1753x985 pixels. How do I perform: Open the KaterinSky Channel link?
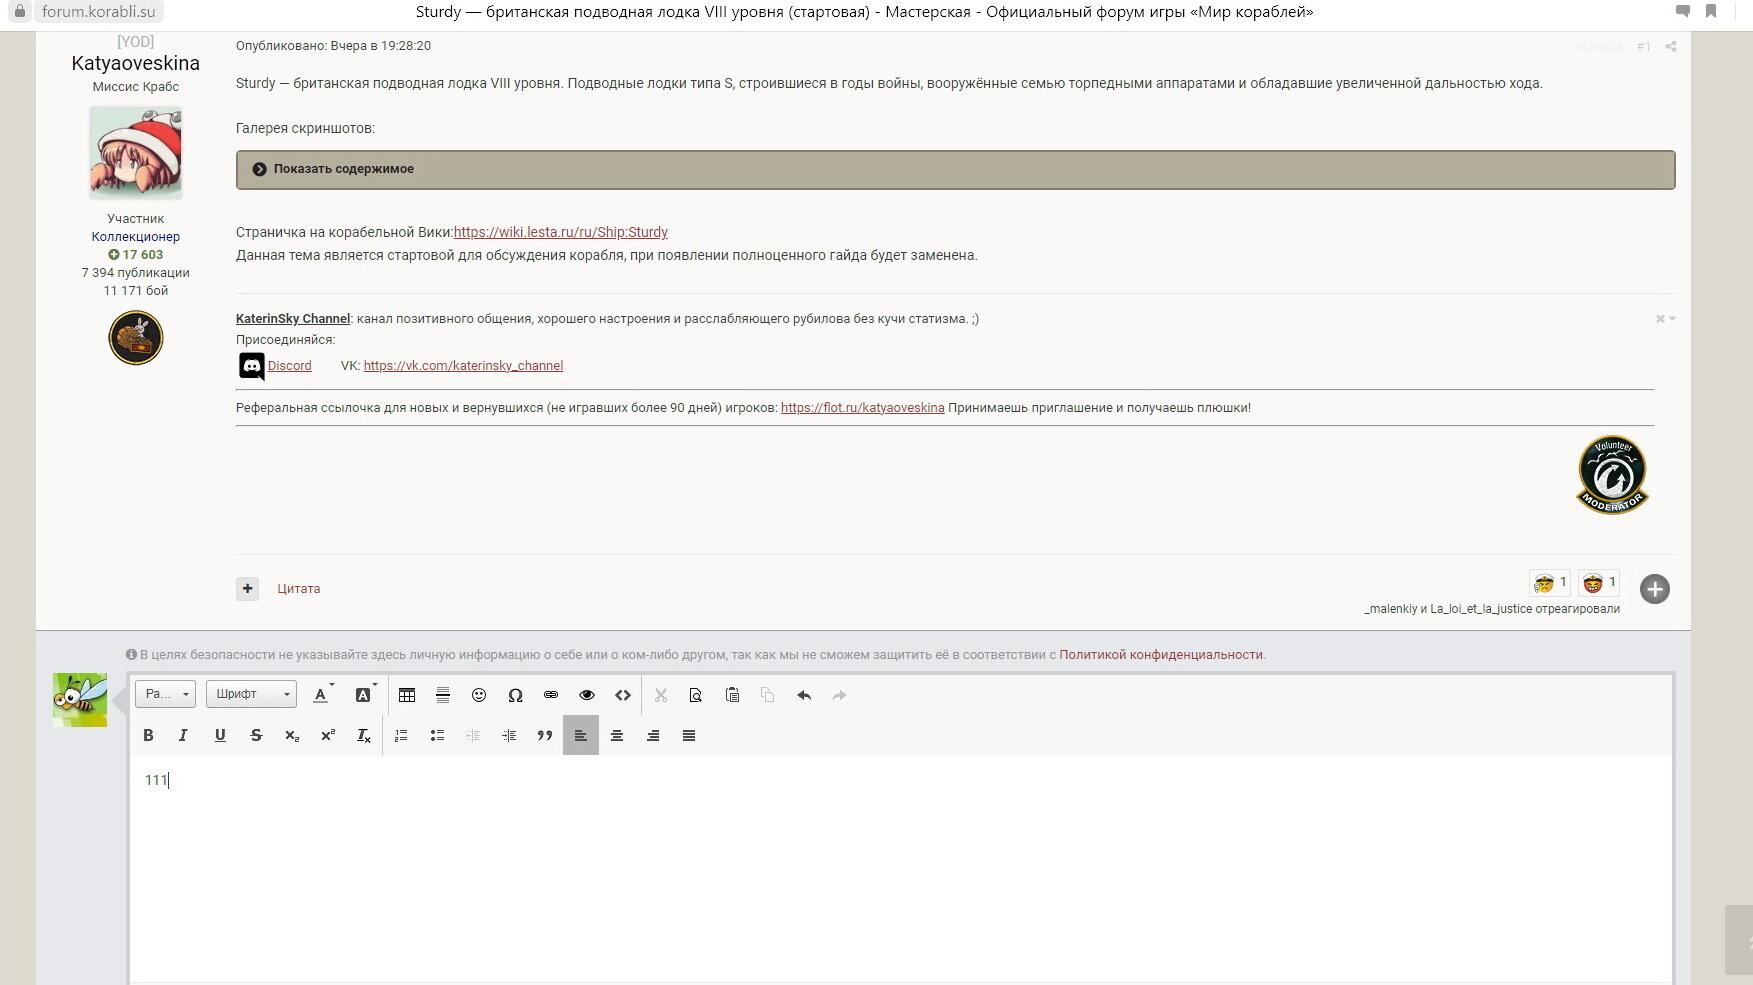click(x=293, y=319)
